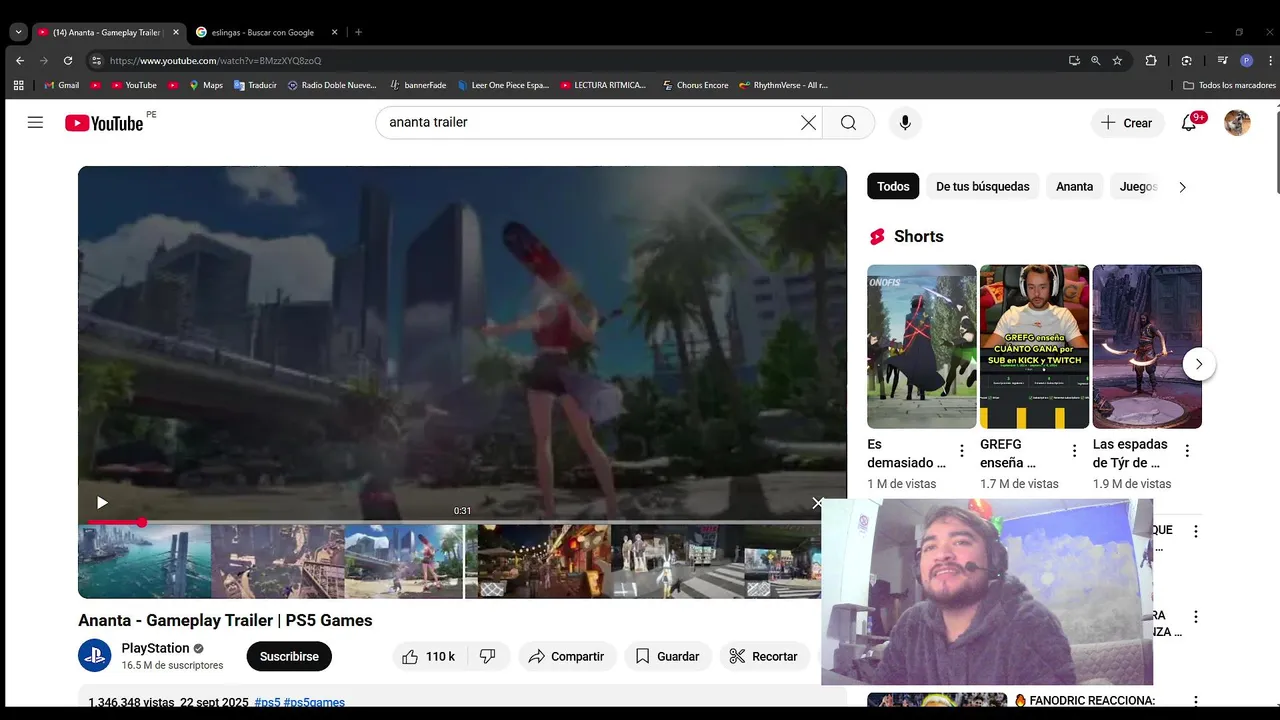Run search with the magnifier button
This screenshot has height=720, width=1280.
pyautogui.click(x=848, y=123)
